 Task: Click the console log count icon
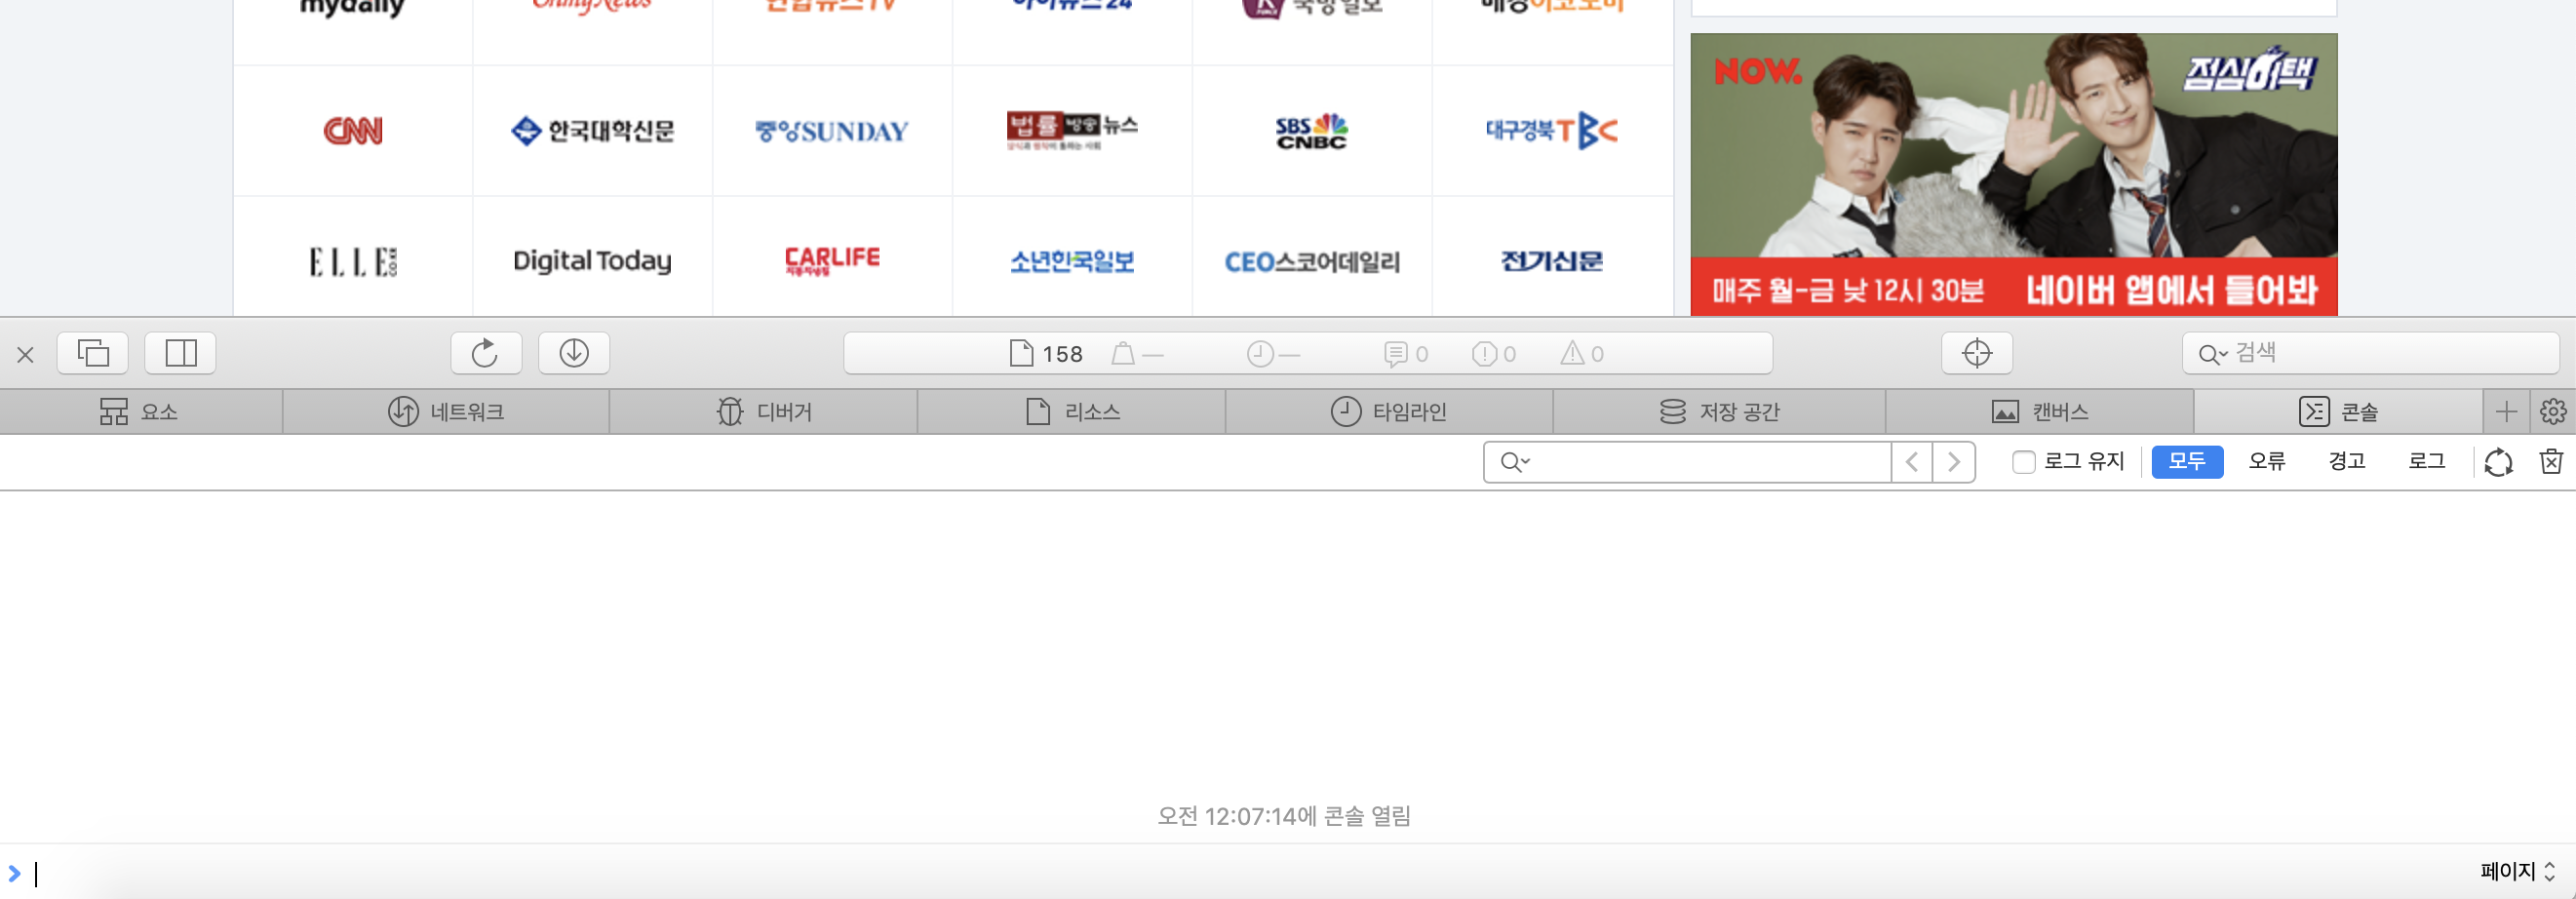tap(1396, 353)
